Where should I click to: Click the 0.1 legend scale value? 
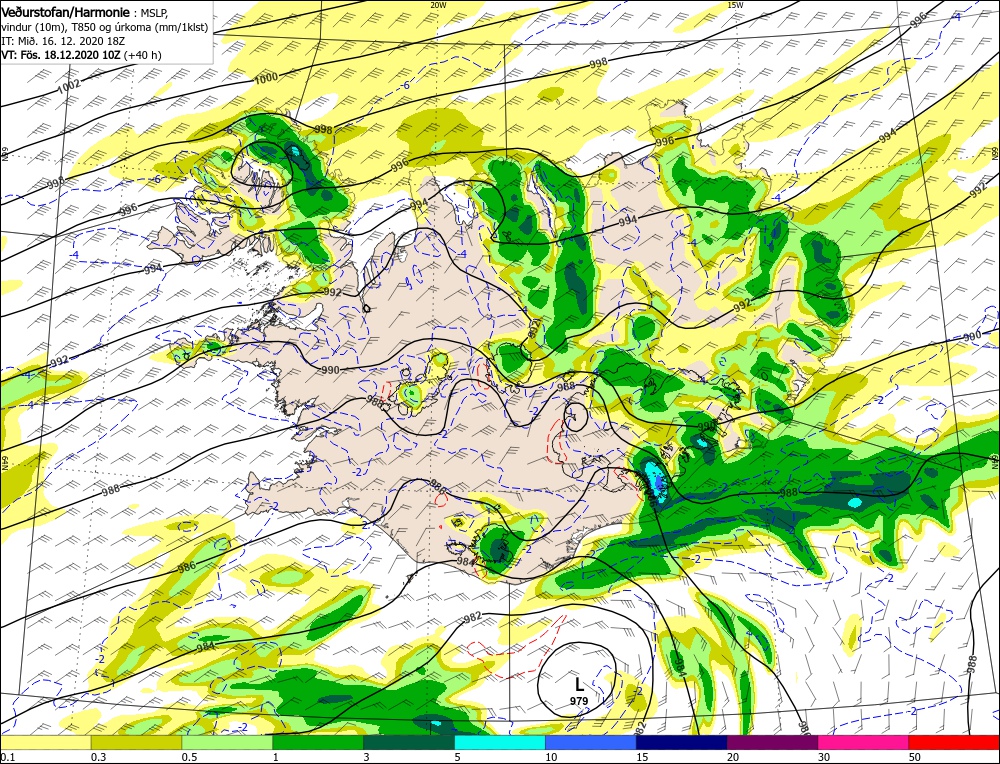click(x=6, y=757)
